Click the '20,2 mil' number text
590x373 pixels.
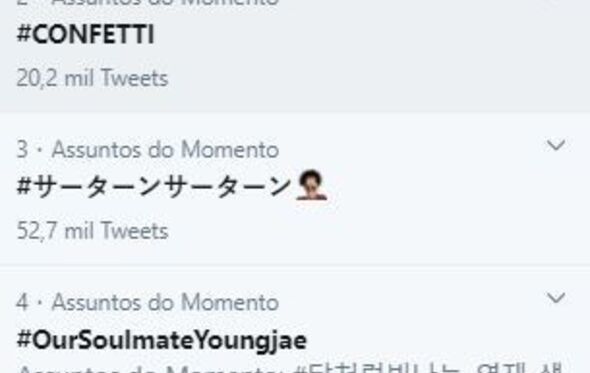coord(55,78)
